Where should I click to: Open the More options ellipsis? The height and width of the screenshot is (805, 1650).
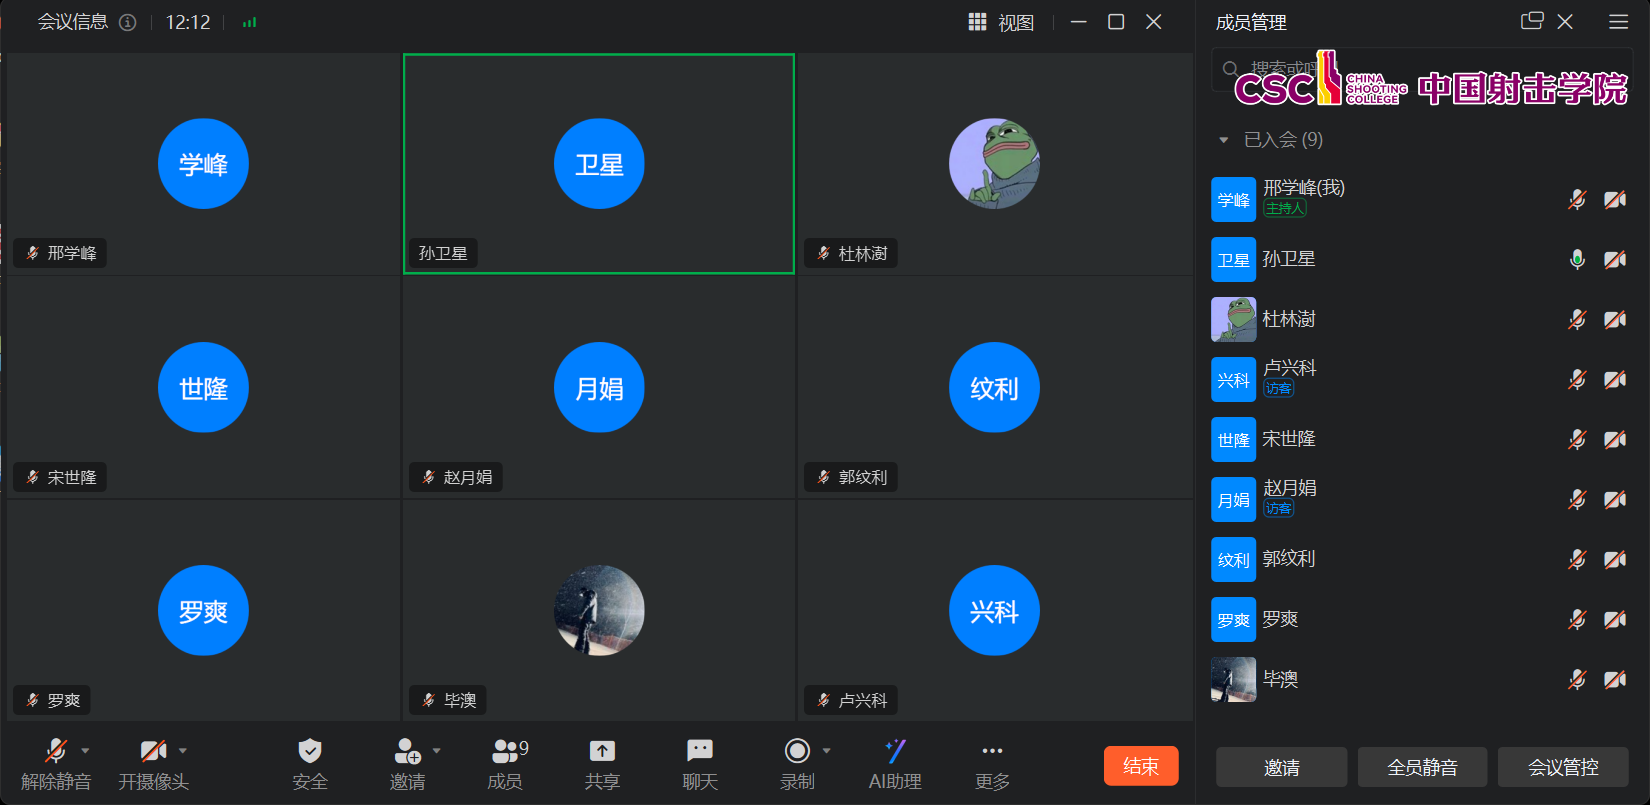(992, 751)
